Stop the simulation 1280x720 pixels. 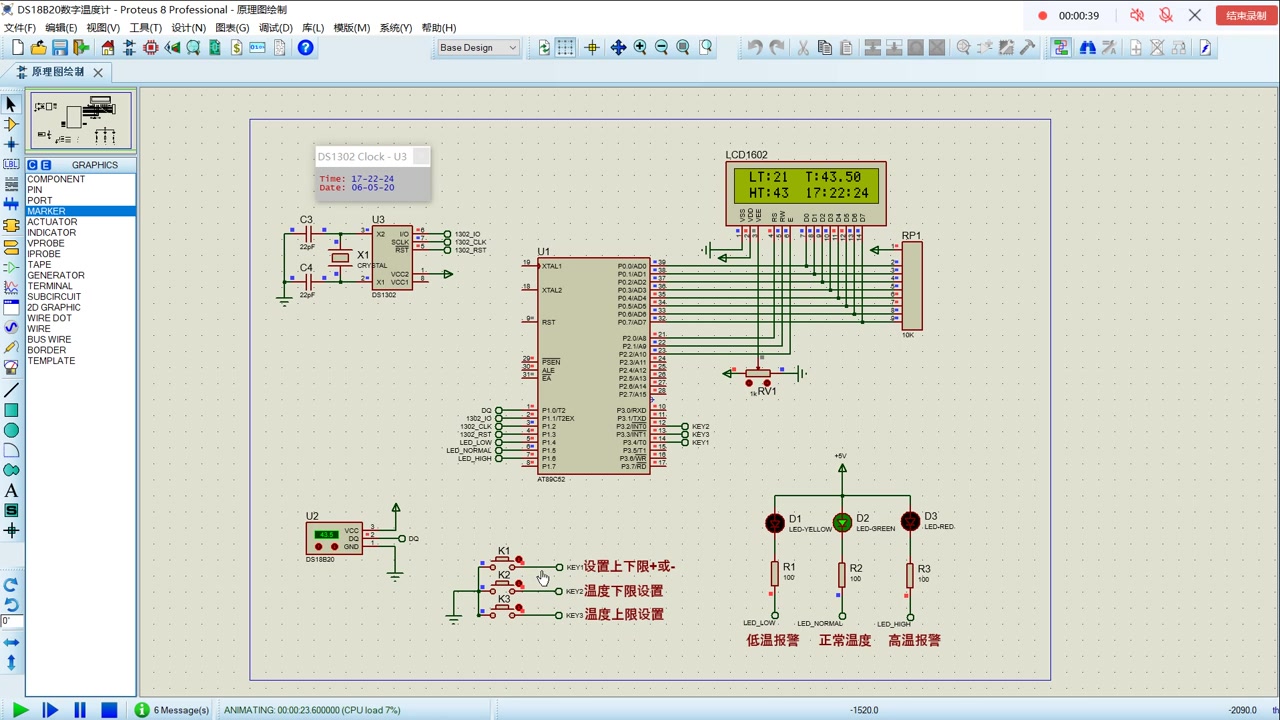pyautogui.click(x=109, y=710)
